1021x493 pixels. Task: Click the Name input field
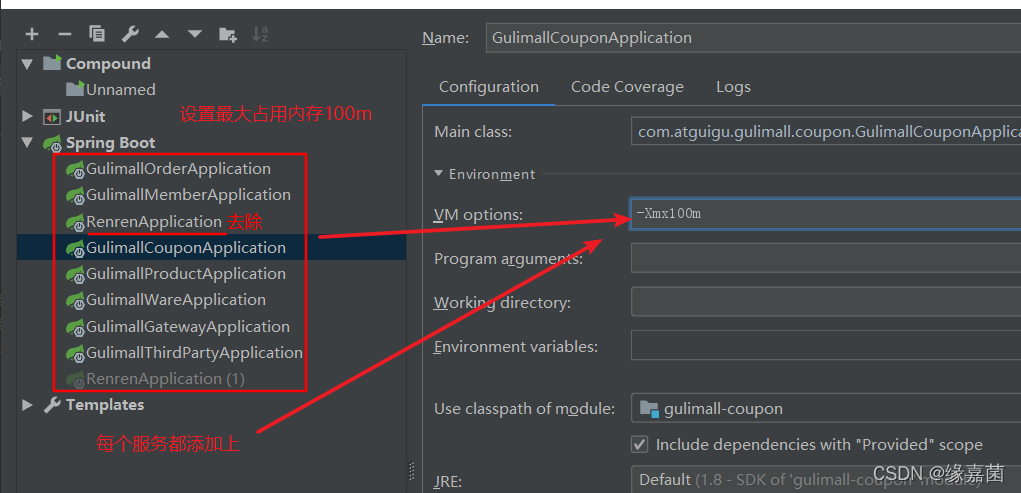[753, 38]
